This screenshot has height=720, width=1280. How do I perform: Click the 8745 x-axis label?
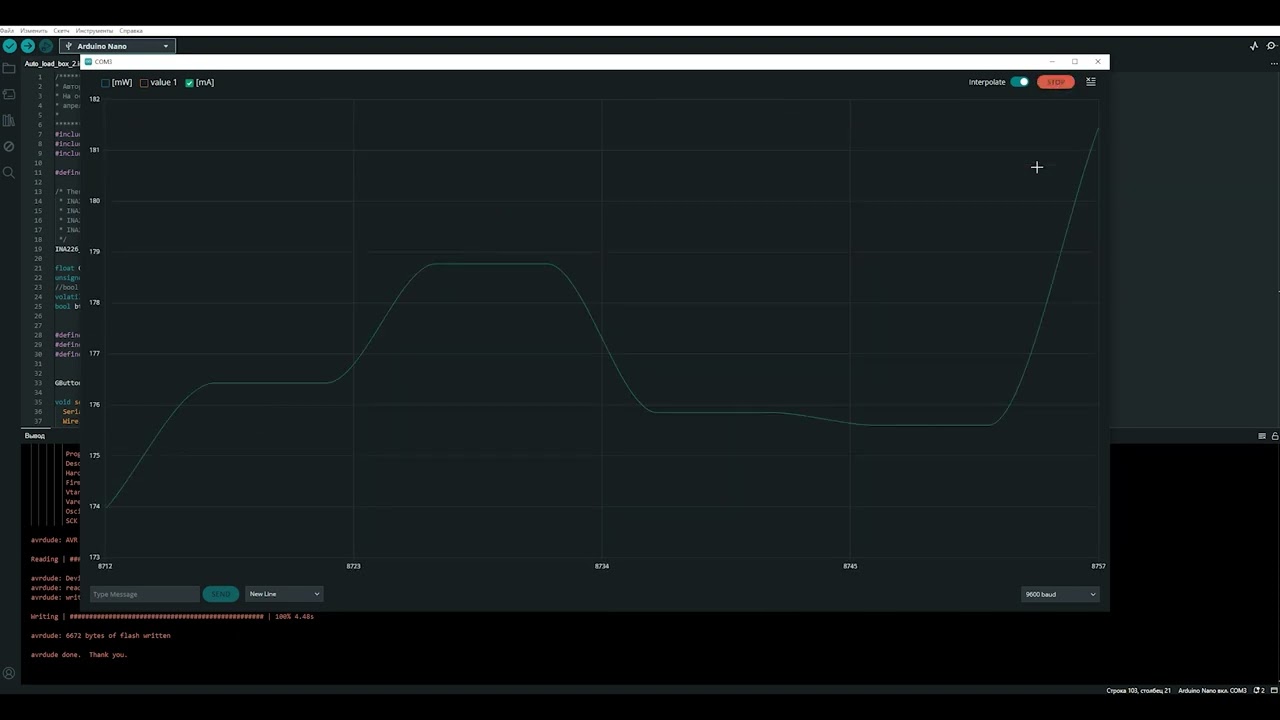tap(850, 566)
